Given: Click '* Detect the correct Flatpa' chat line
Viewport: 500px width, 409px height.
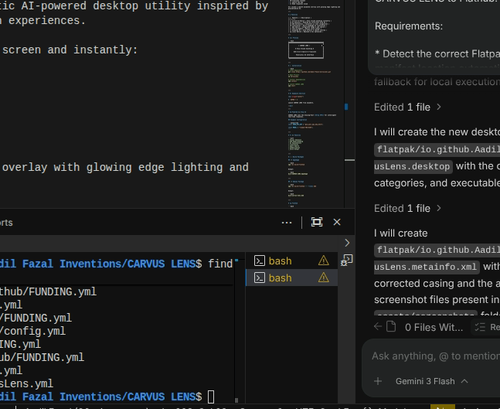Looking at the screenshot, I should 437,54.
